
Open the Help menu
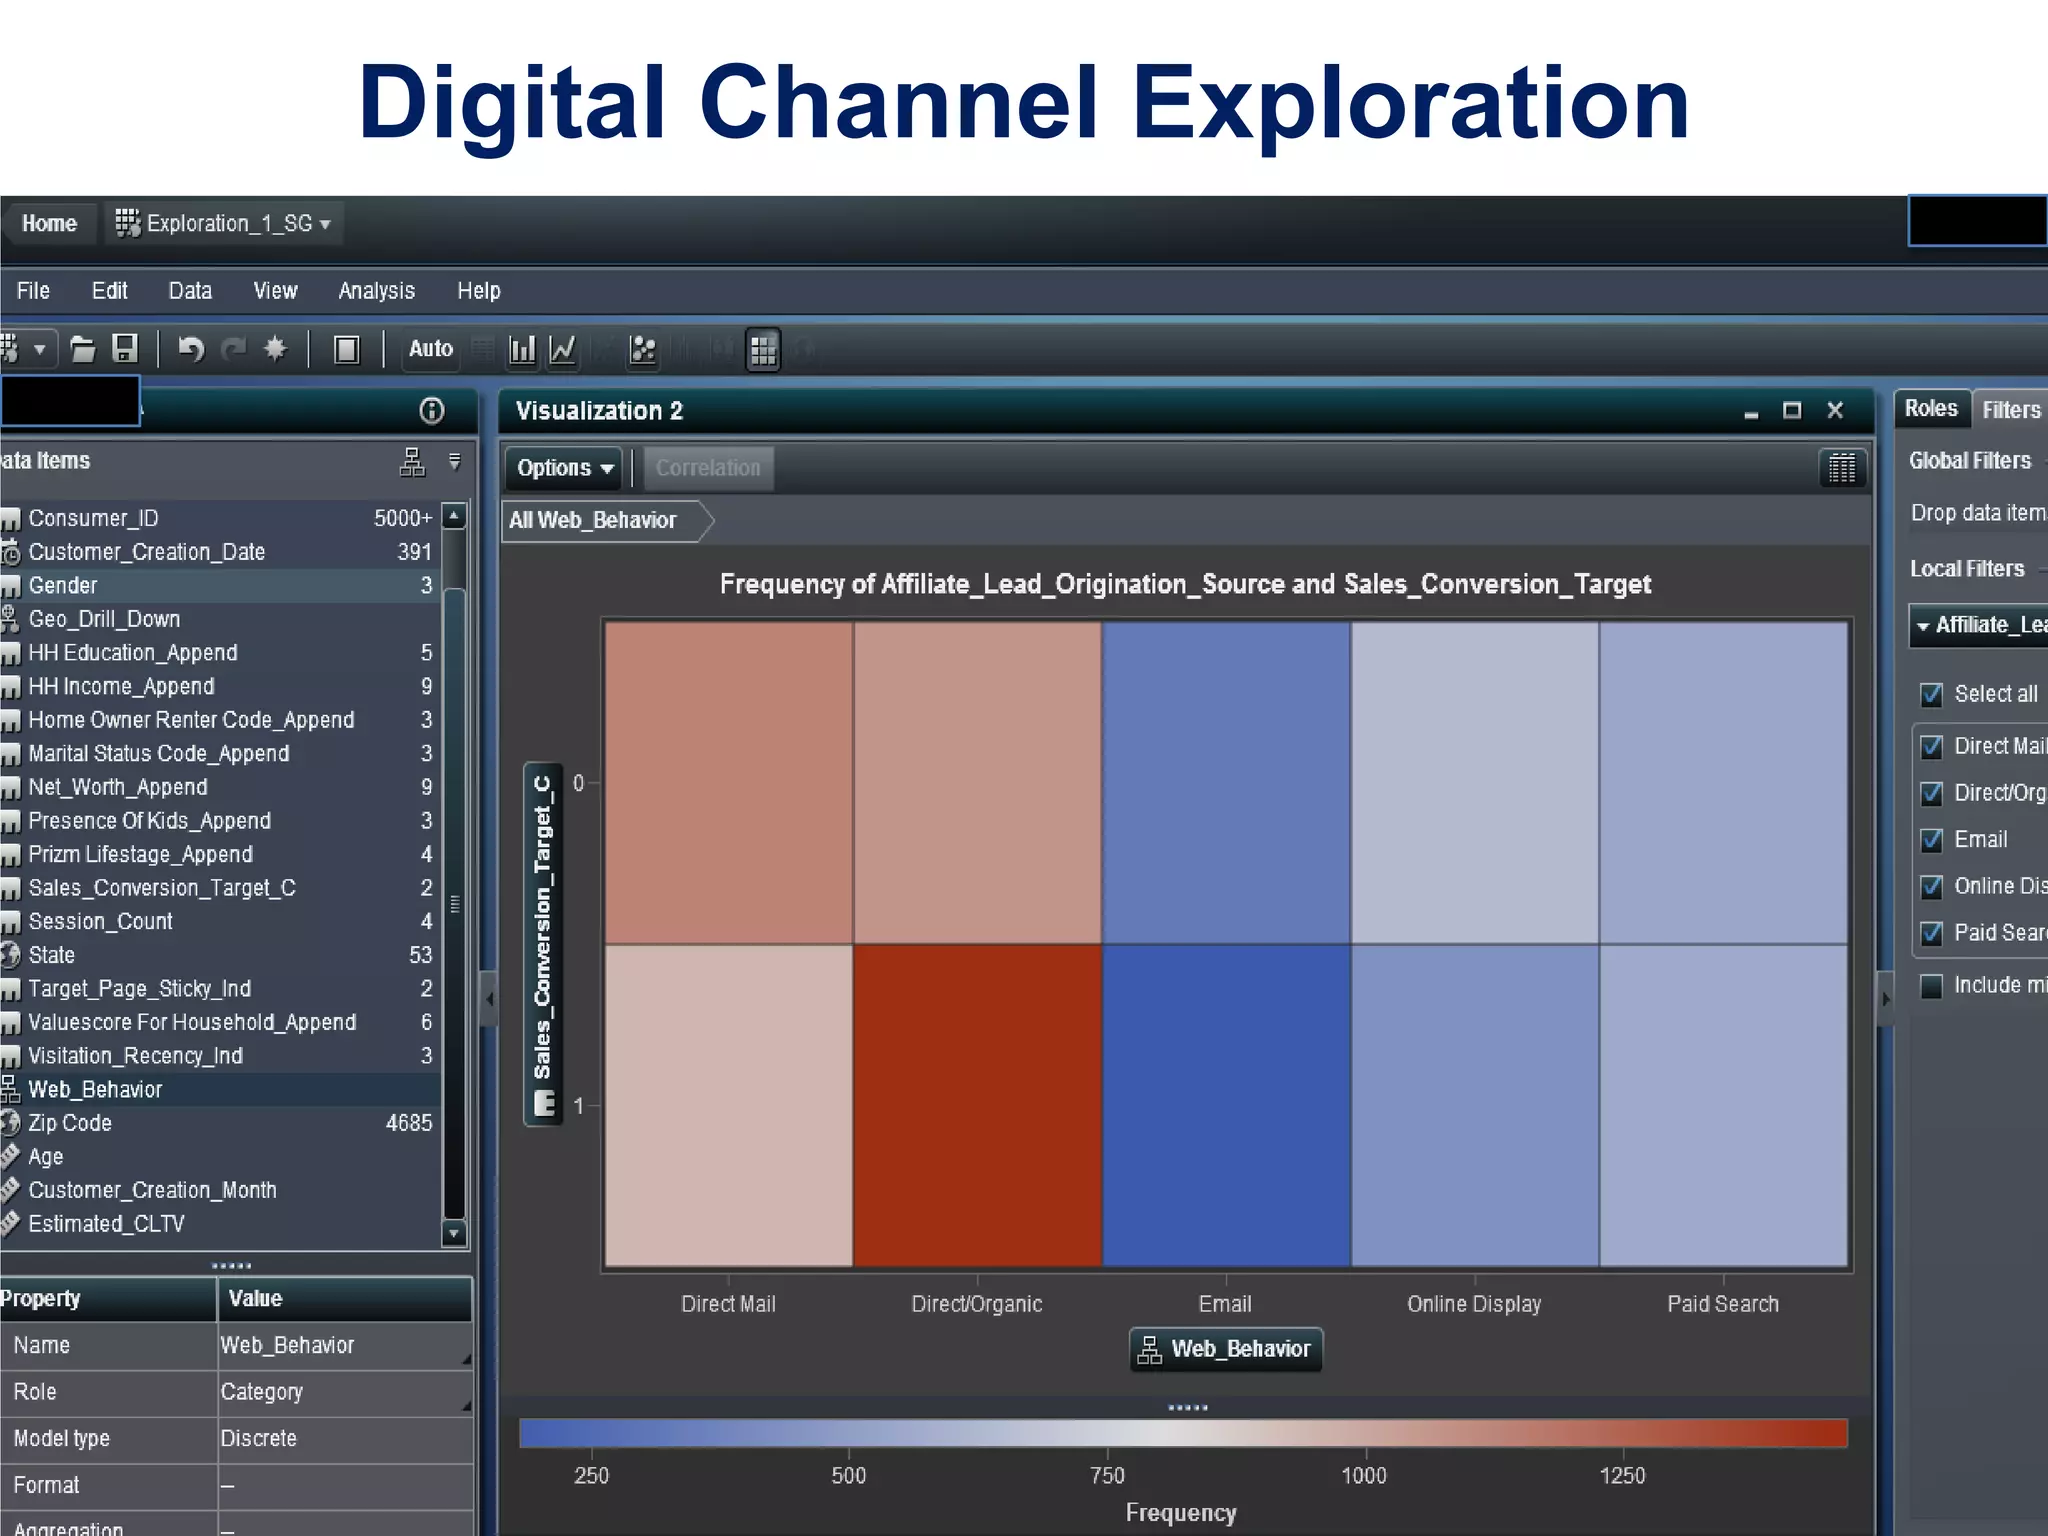point(479,291)
